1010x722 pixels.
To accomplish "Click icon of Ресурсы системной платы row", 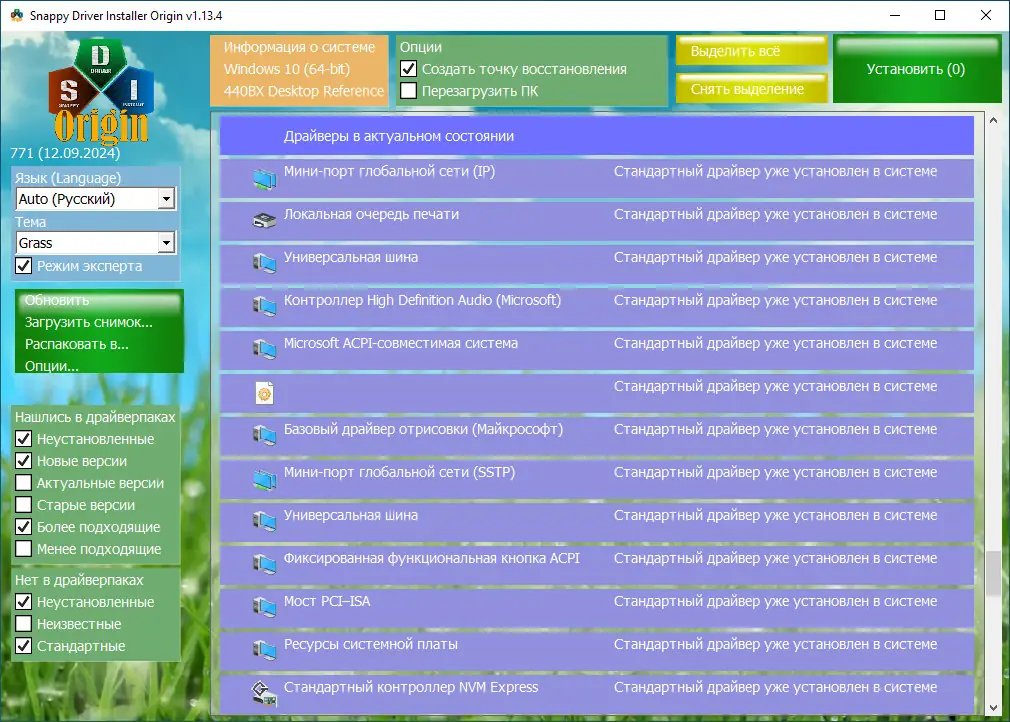I will [264, 651].
